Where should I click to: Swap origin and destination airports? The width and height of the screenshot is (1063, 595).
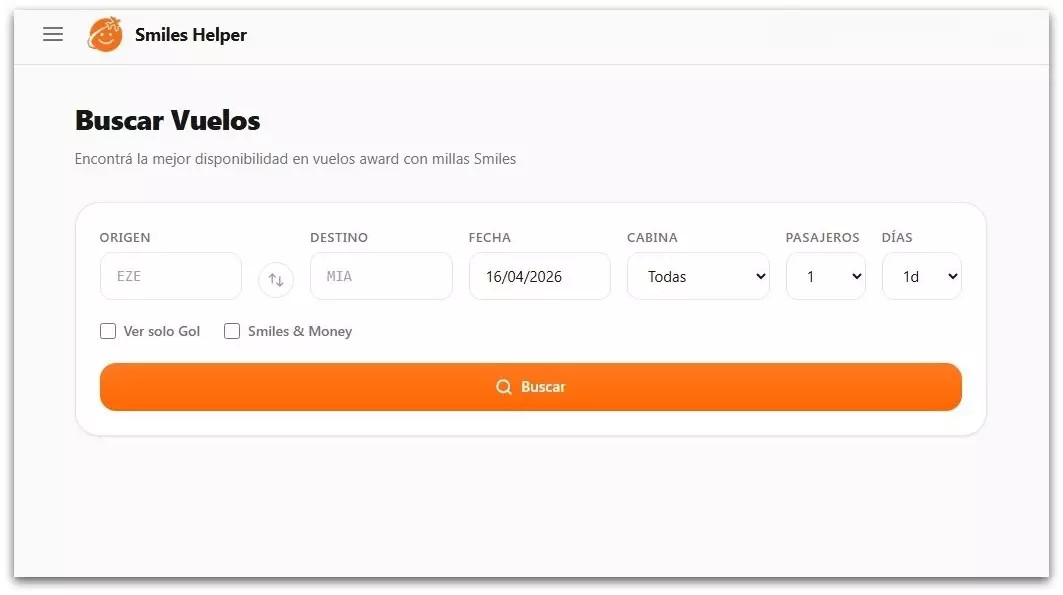pos(276,280)
